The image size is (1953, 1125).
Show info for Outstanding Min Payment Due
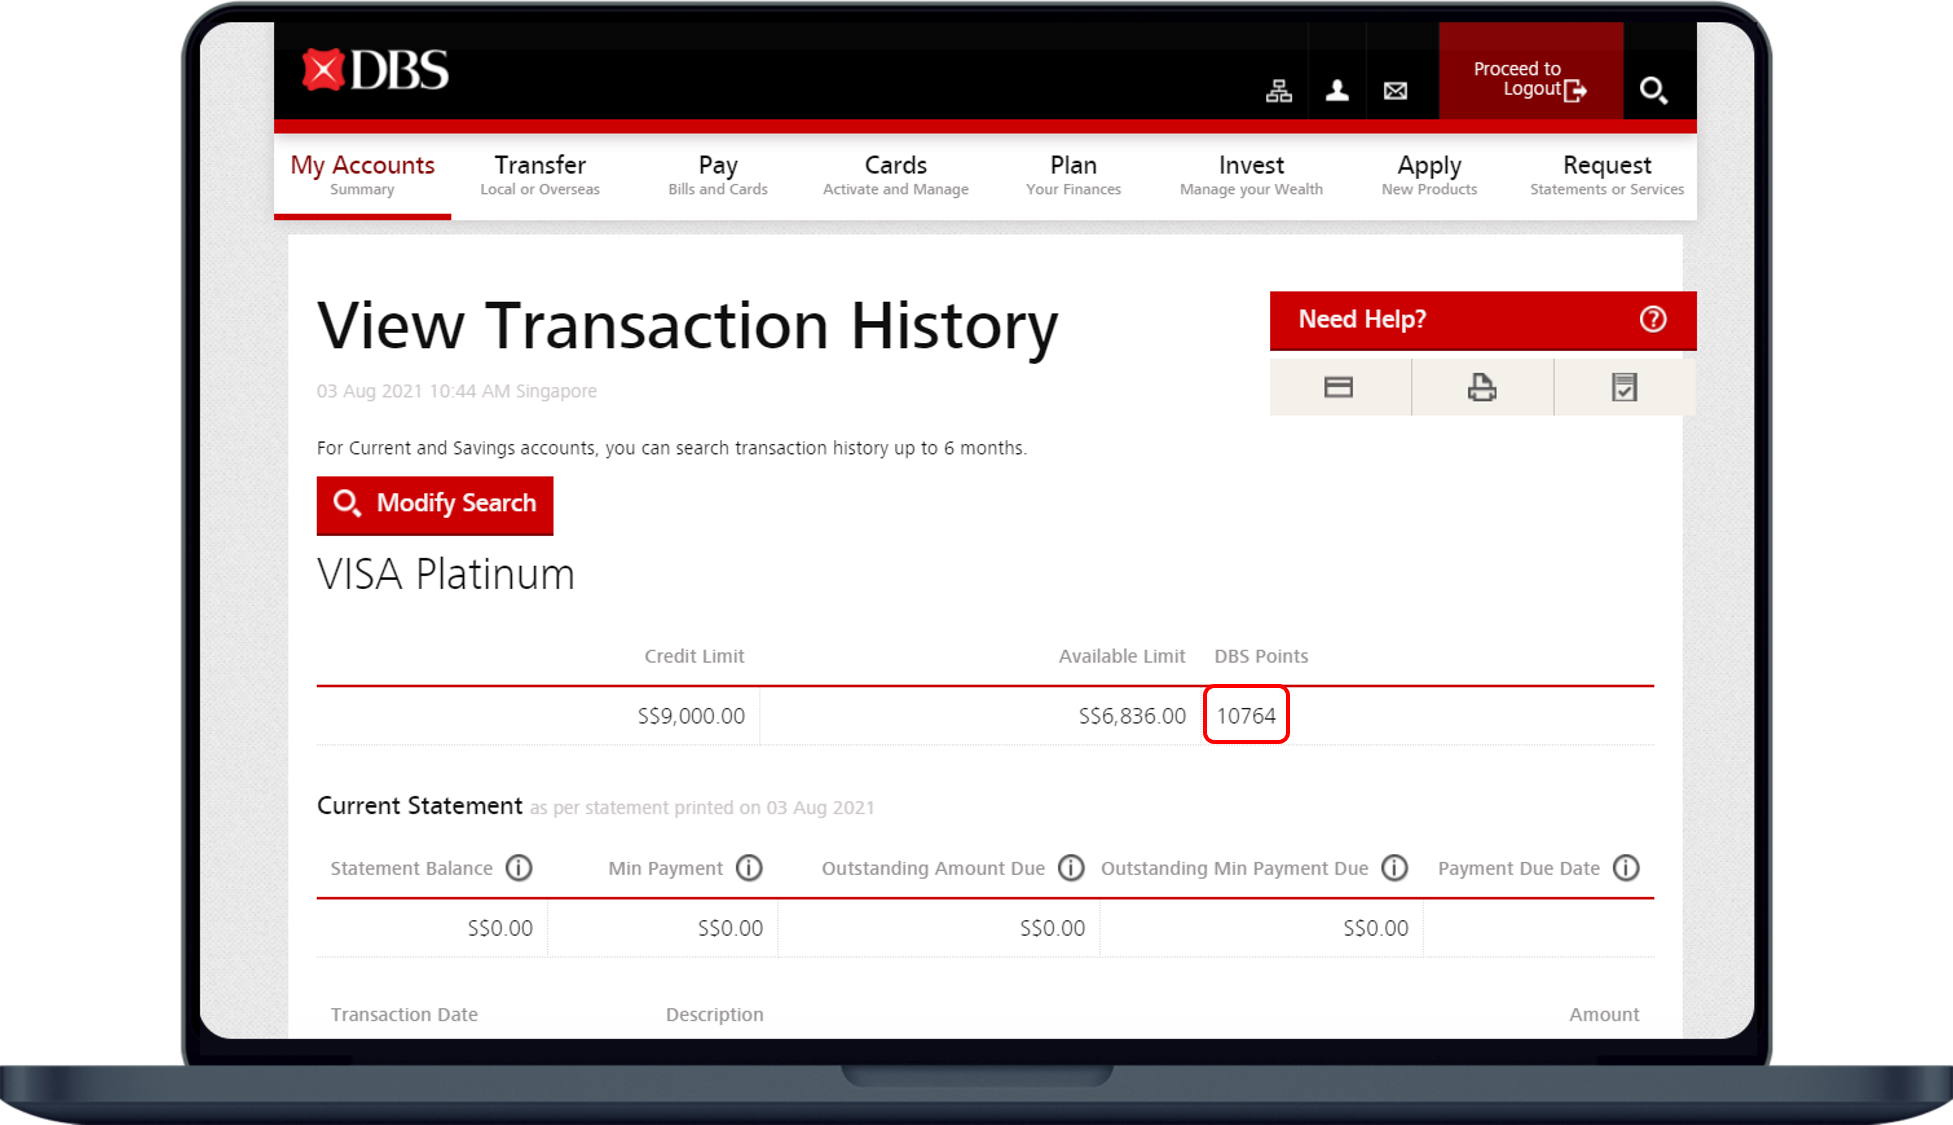[1394, 868]
